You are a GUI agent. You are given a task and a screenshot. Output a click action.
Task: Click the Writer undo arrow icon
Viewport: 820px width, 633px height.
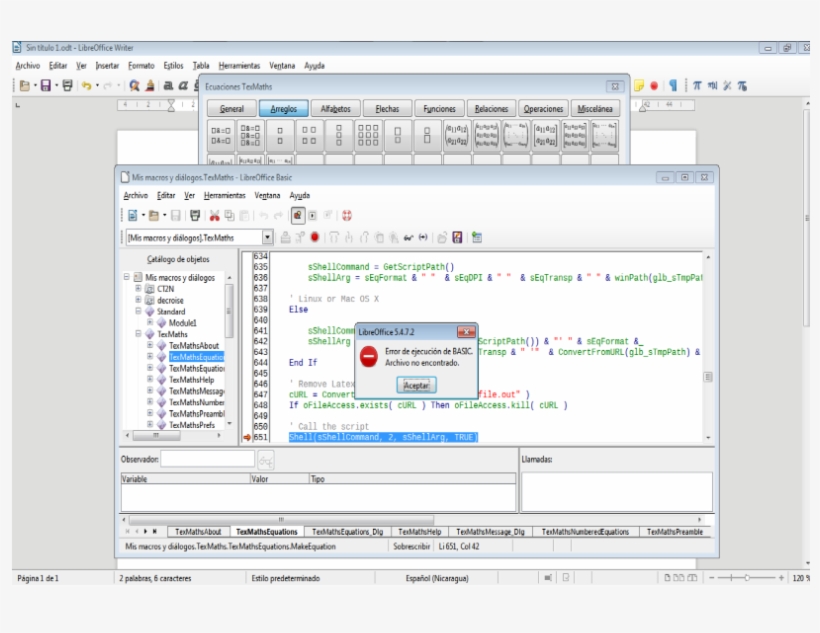(x=87, y=86)
